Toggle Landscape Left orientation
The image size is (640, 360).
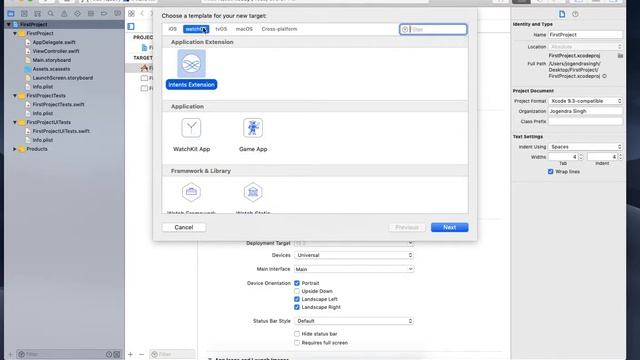click(x=297, y=299)
